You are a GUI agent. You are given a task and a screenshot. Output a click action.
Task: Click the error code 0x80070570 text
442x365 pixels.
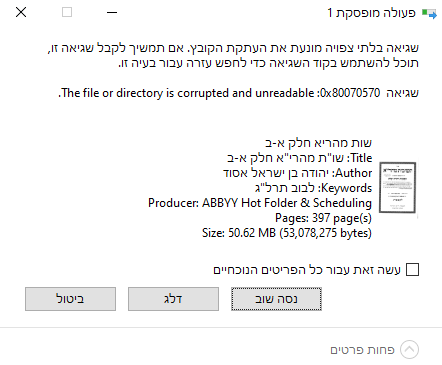[350, 93]
